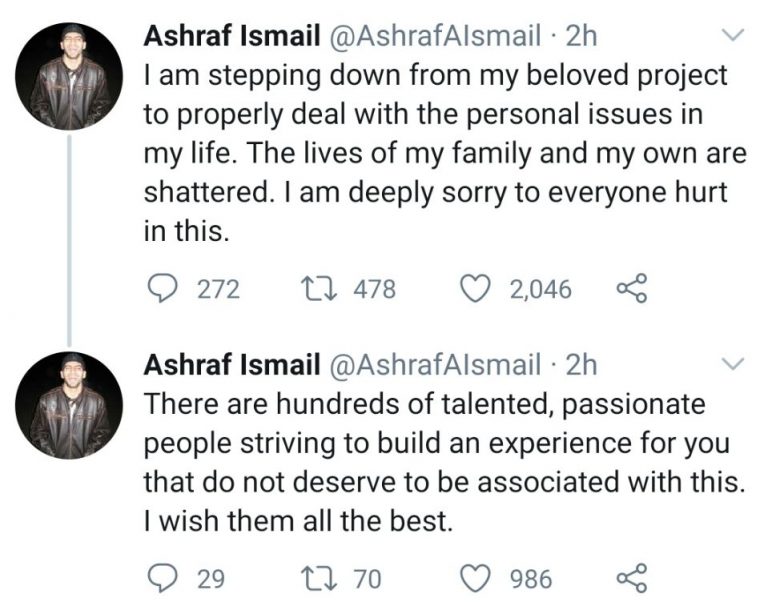Share the first tweet about stepping down
This screenshot has width=768, height=614.
click(x=632, y=289)
